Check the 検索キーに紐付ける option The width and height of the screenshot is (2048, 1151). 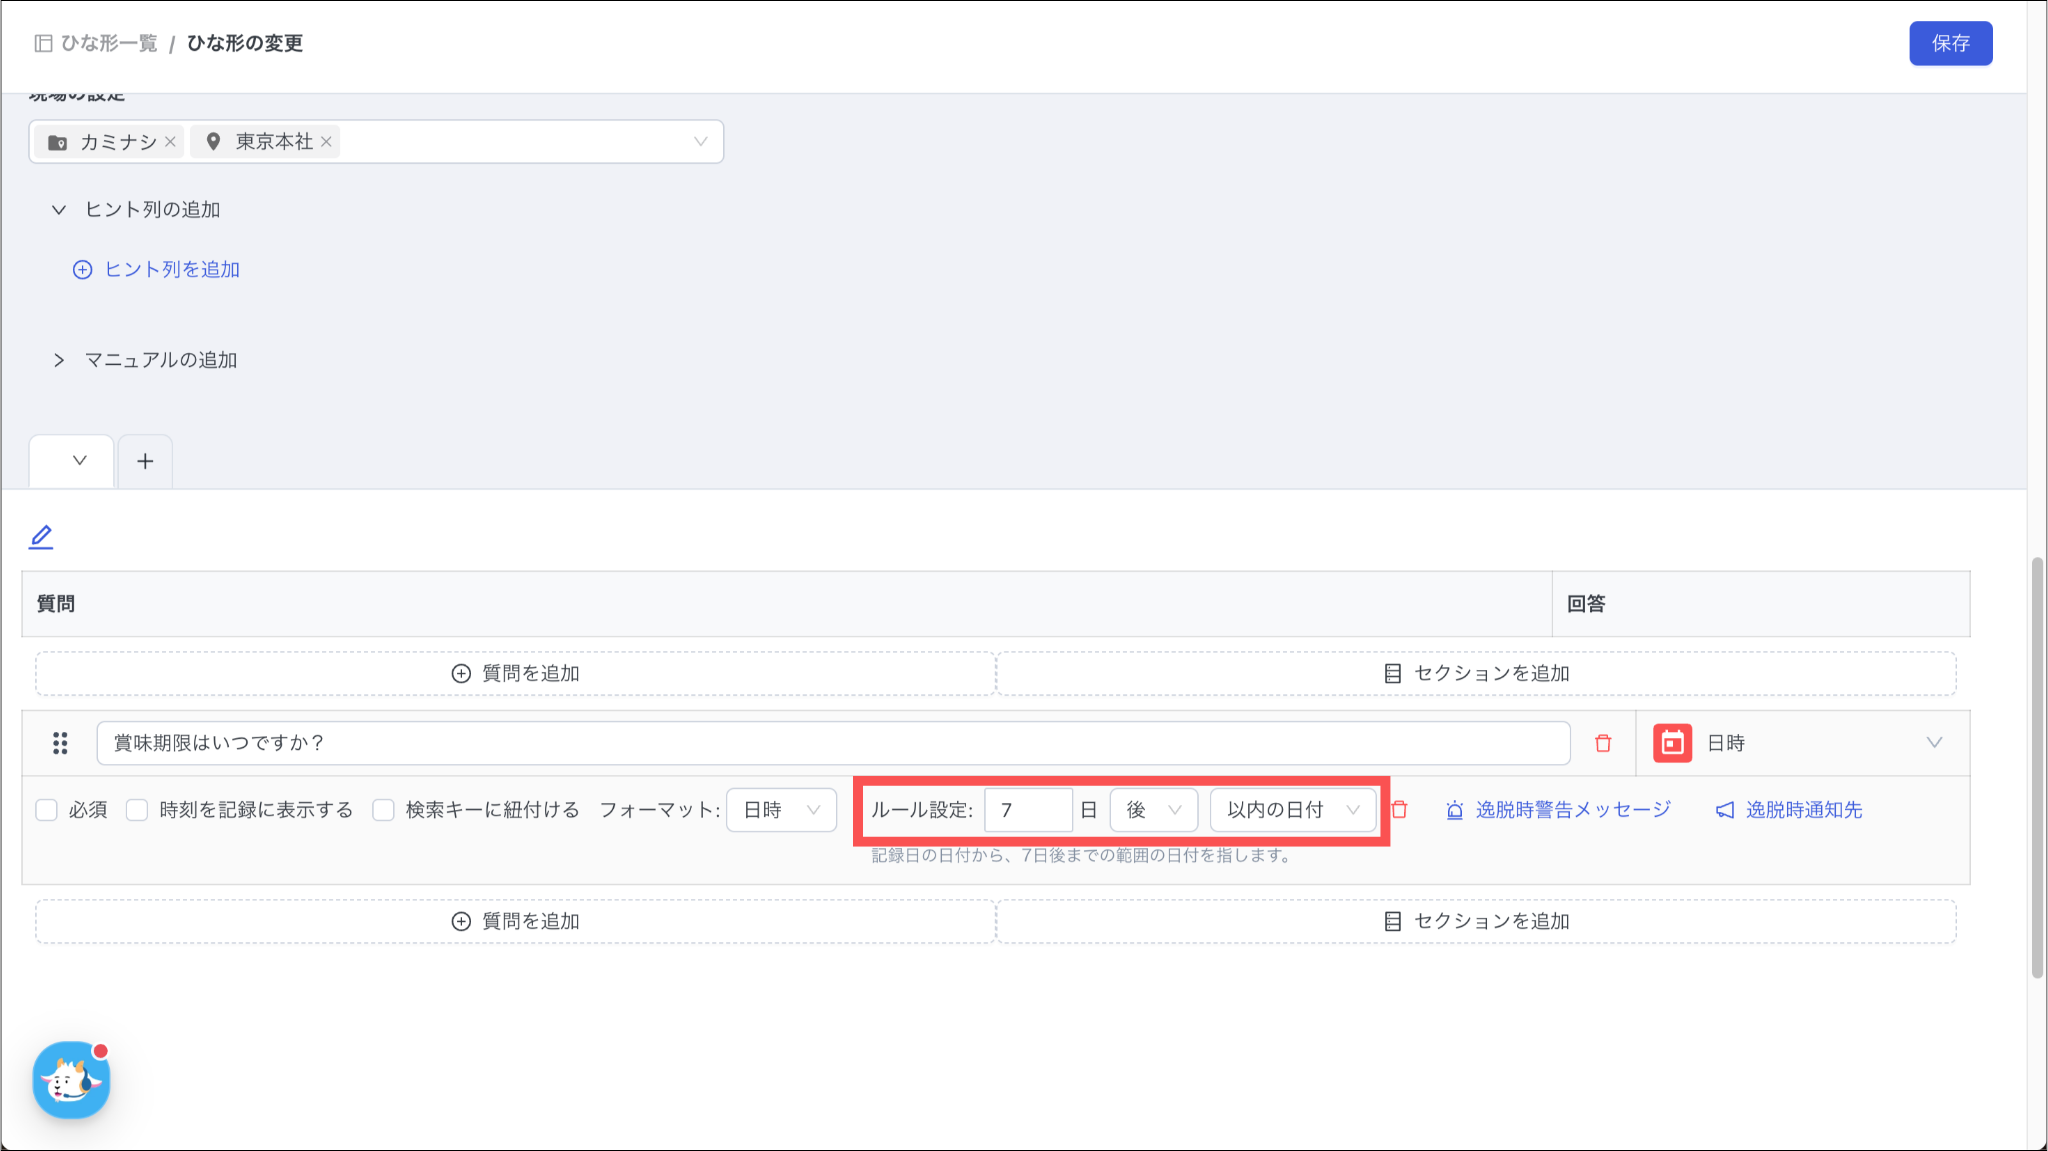[x=383, y=810]
